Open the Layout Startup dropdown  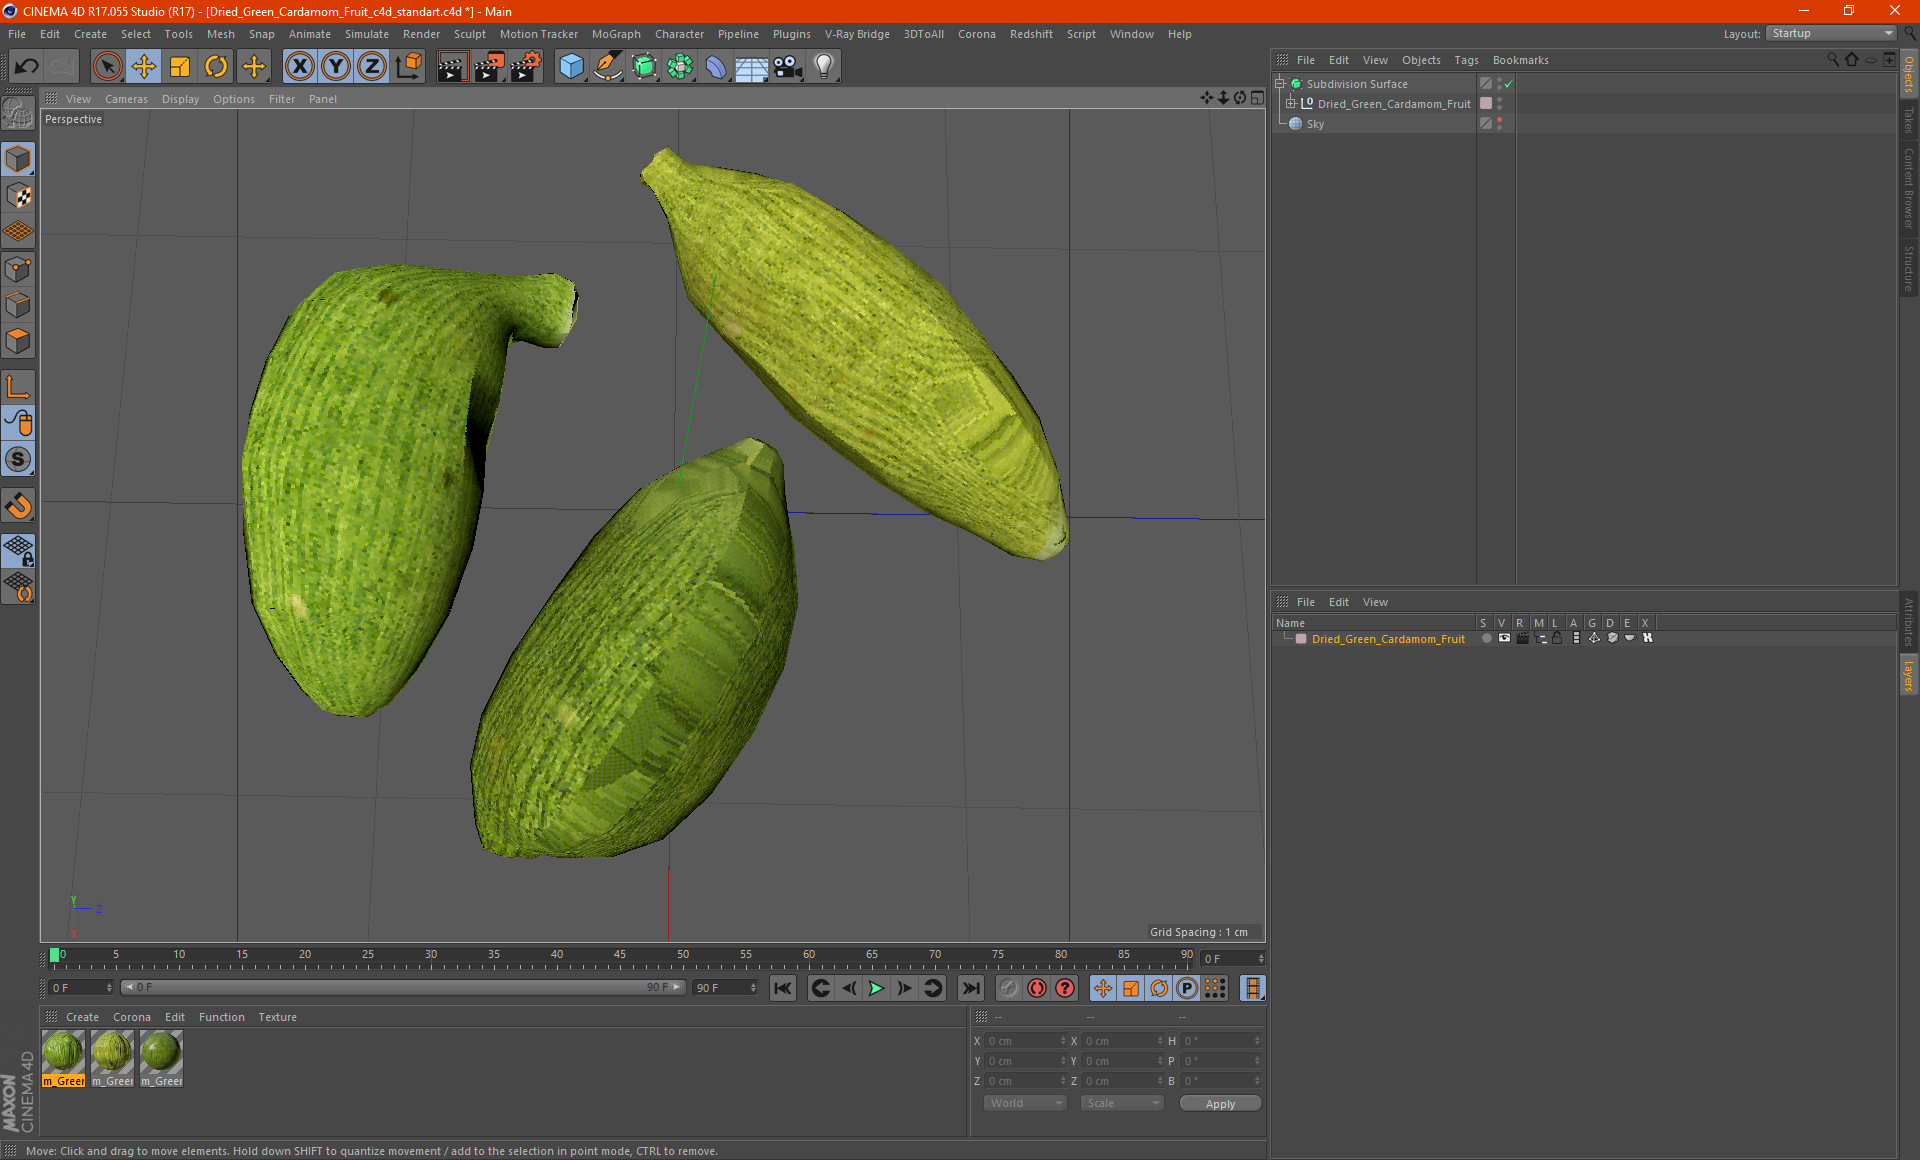[x=1832, y=33]
